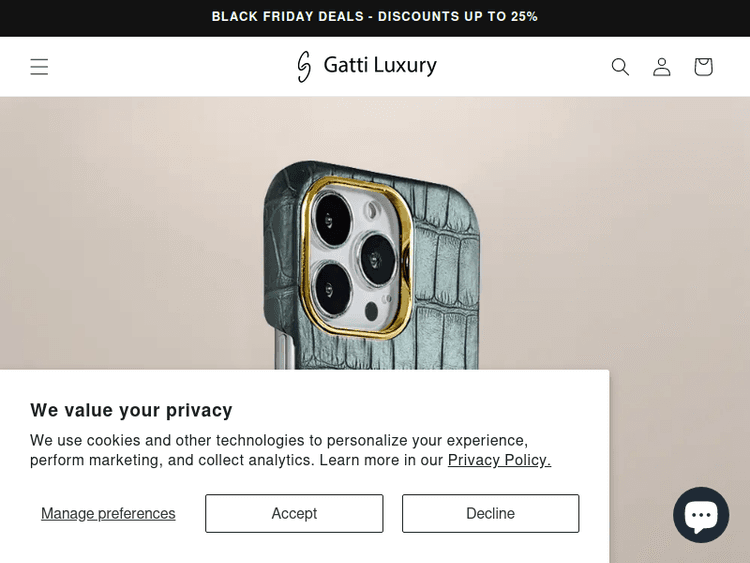Open the account login icon
This screenshot has height=563, width=750.
click(662, 67)
